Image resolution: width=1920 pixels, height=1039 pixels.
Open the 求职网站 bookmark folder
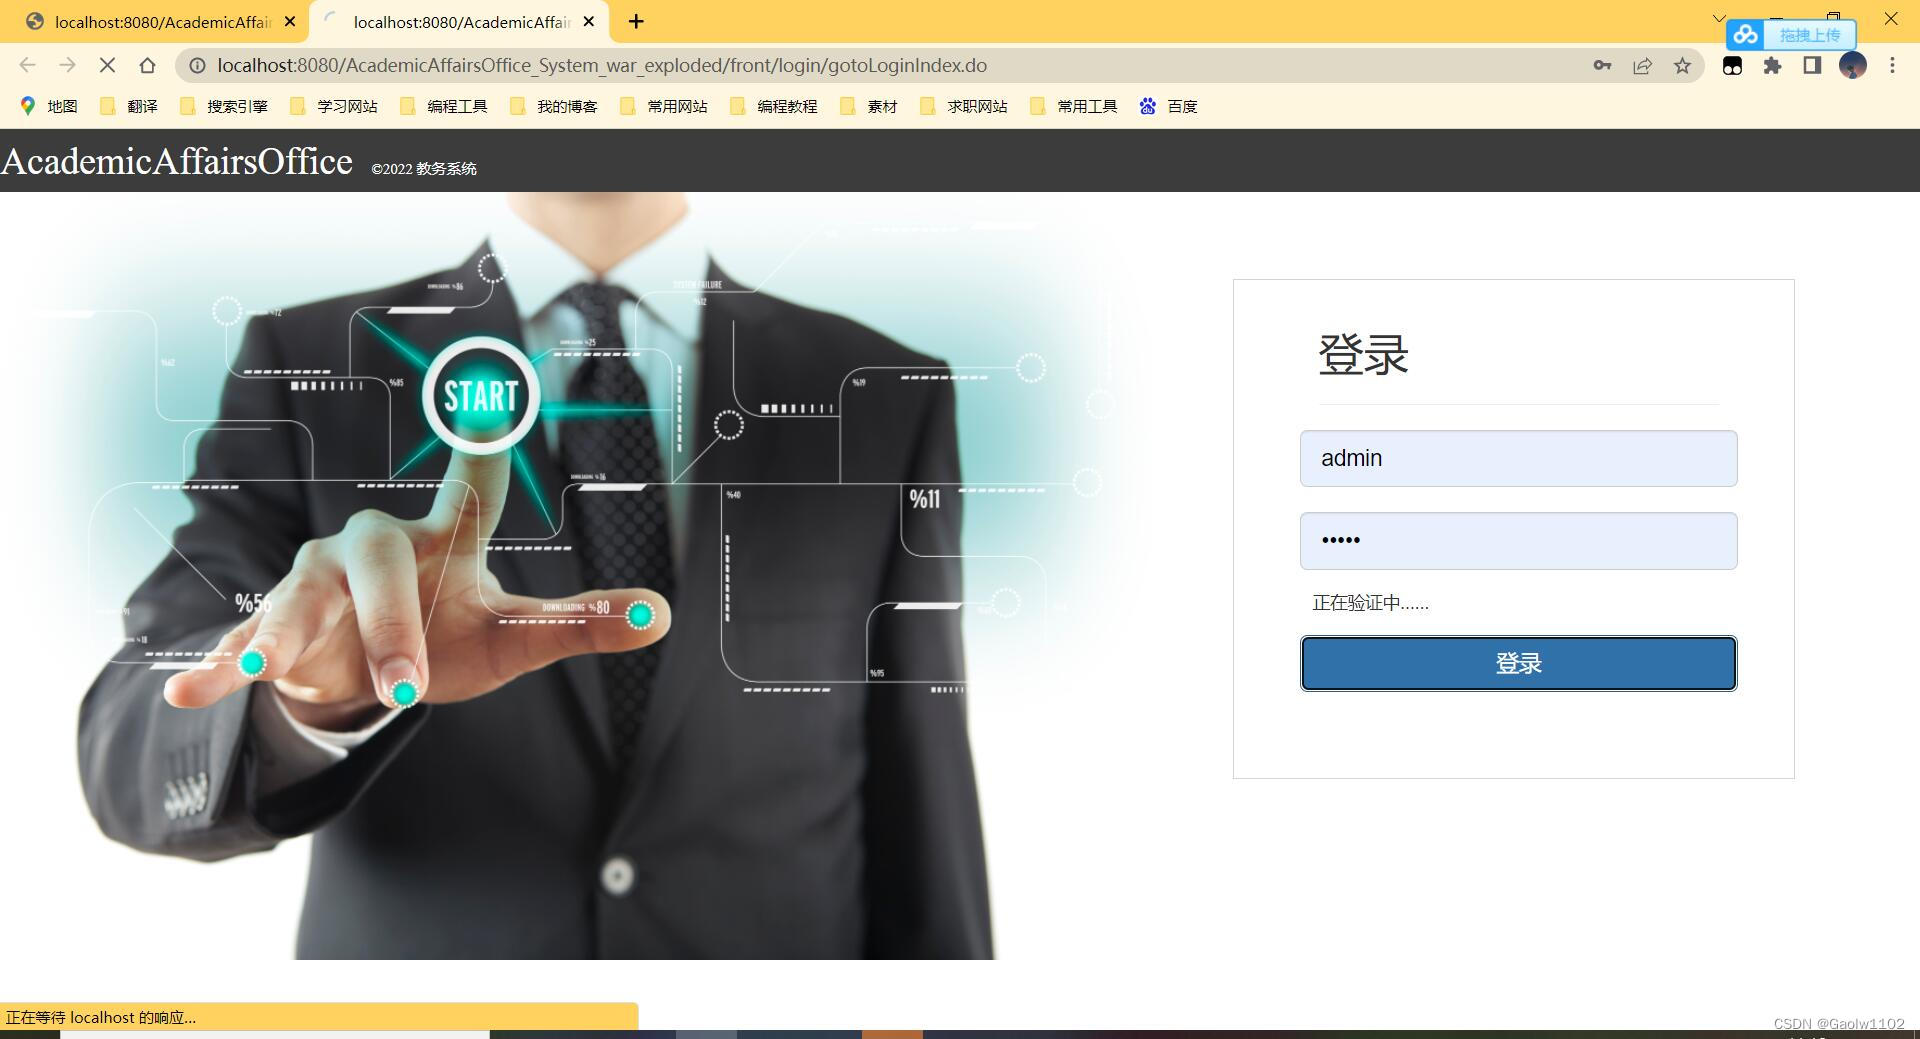(x=963, y=106)
